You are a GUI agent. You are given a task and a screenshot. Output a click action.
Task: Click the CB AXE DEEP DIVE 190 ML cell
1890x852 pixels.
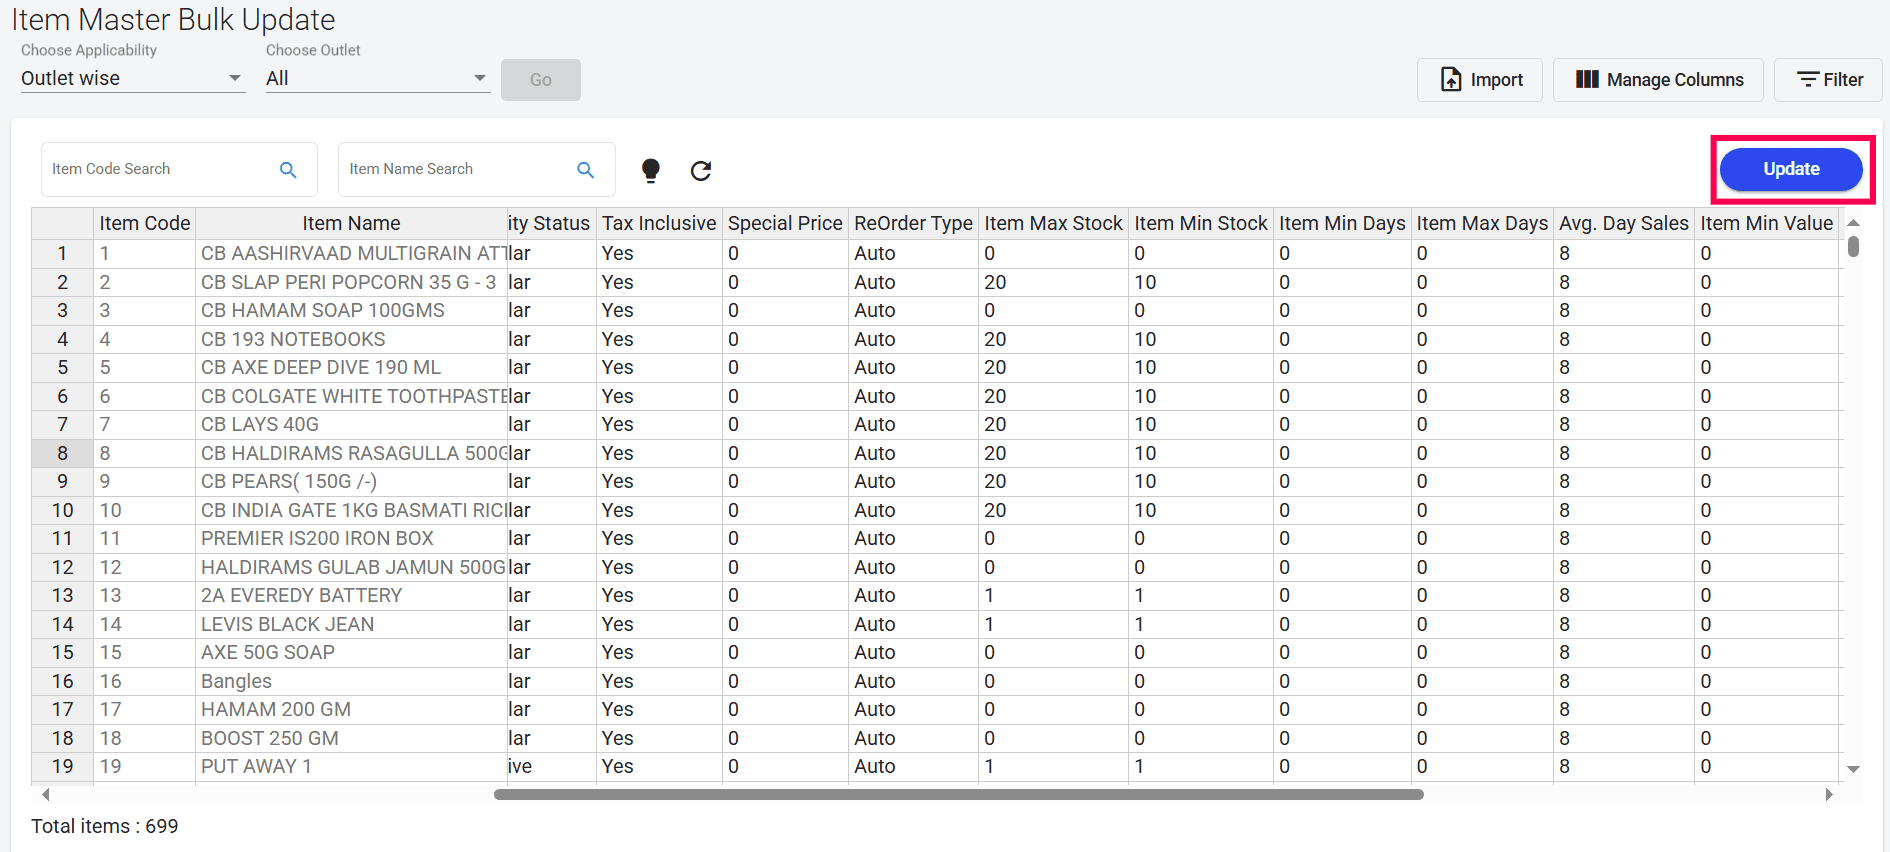tap(352, 367)
